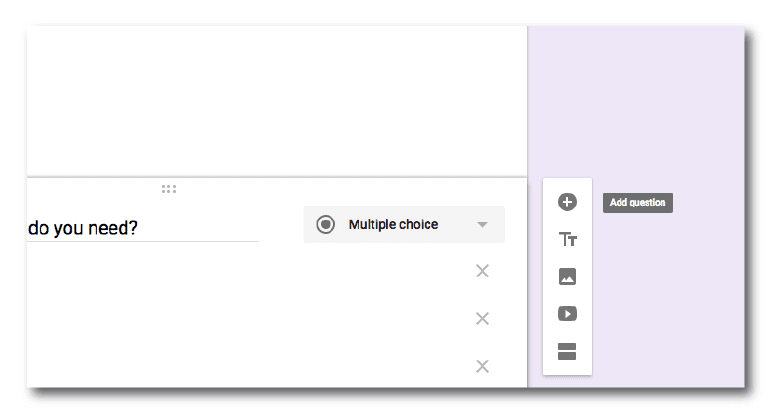Click the drag handle dots above question

(x=169, y=188)
